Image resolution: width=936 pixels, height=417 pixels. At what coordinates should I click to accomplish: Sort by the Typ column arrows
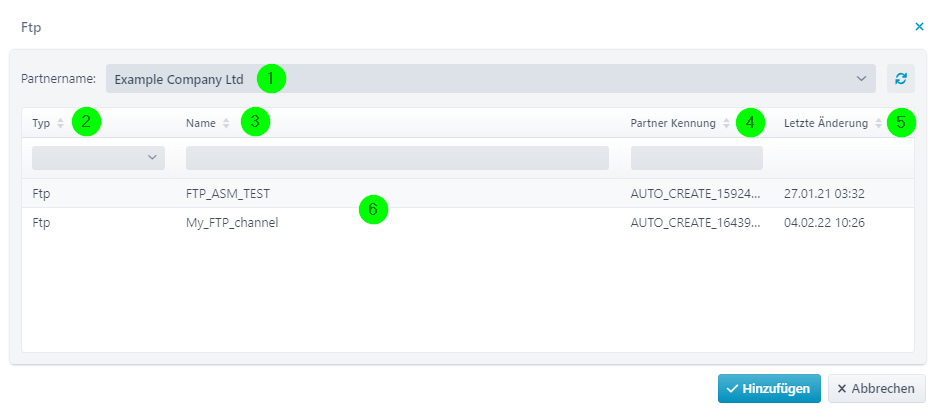coord(60,123)
